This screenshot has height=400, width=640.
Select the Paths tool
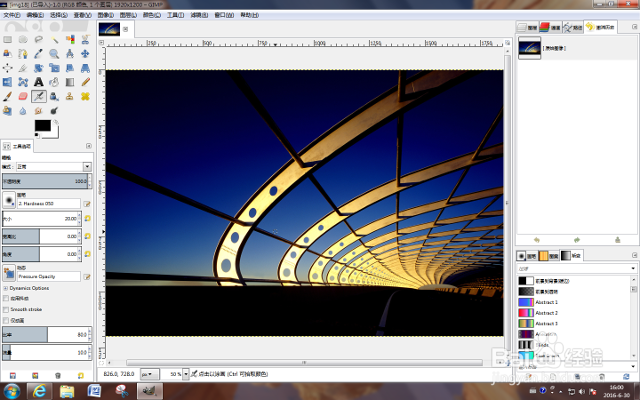23,54
